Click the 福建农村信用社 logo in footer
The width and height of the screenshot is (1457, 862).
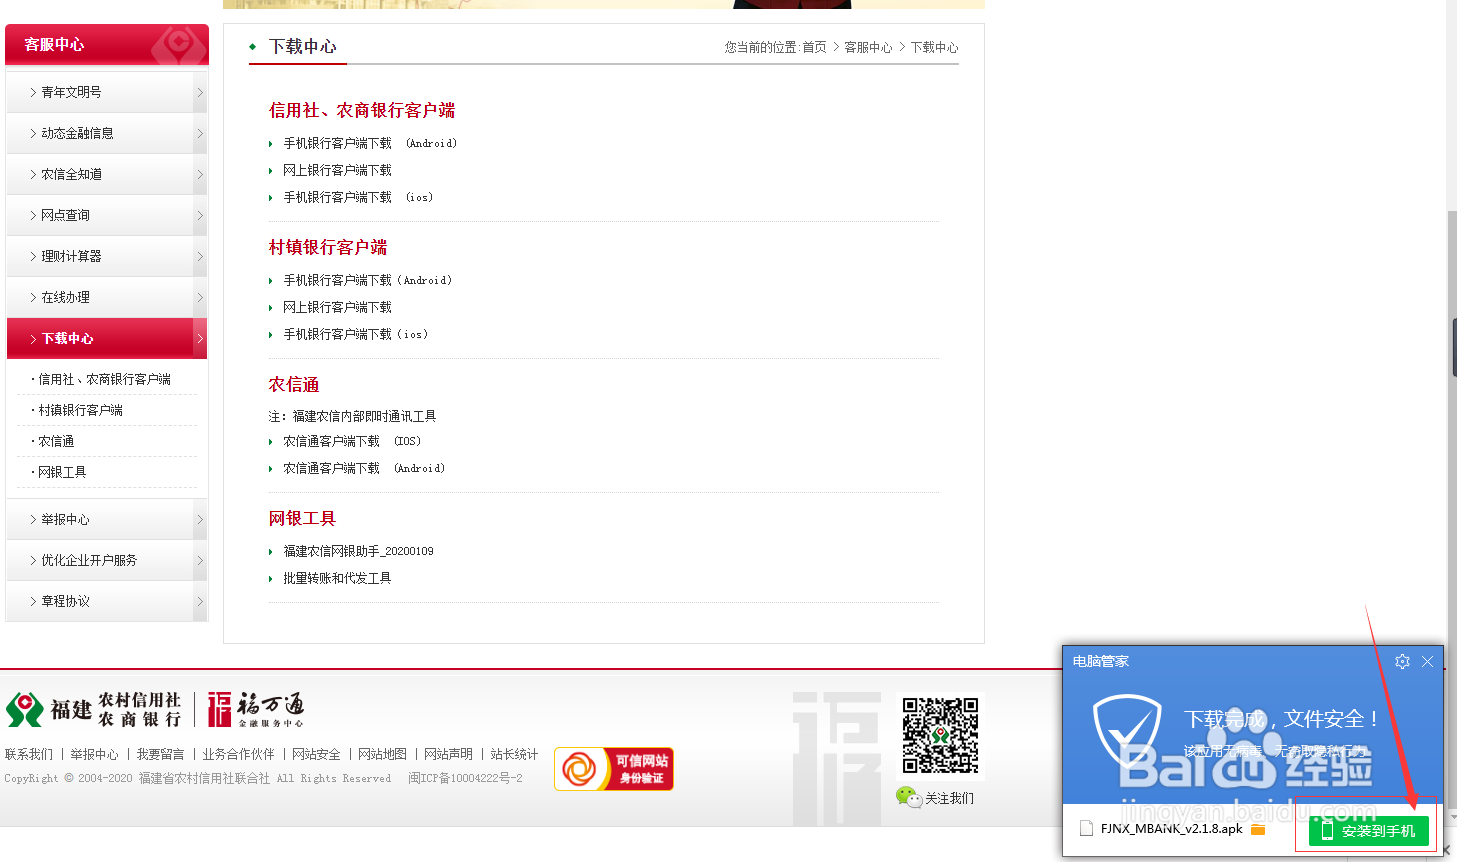click(94, 709)
